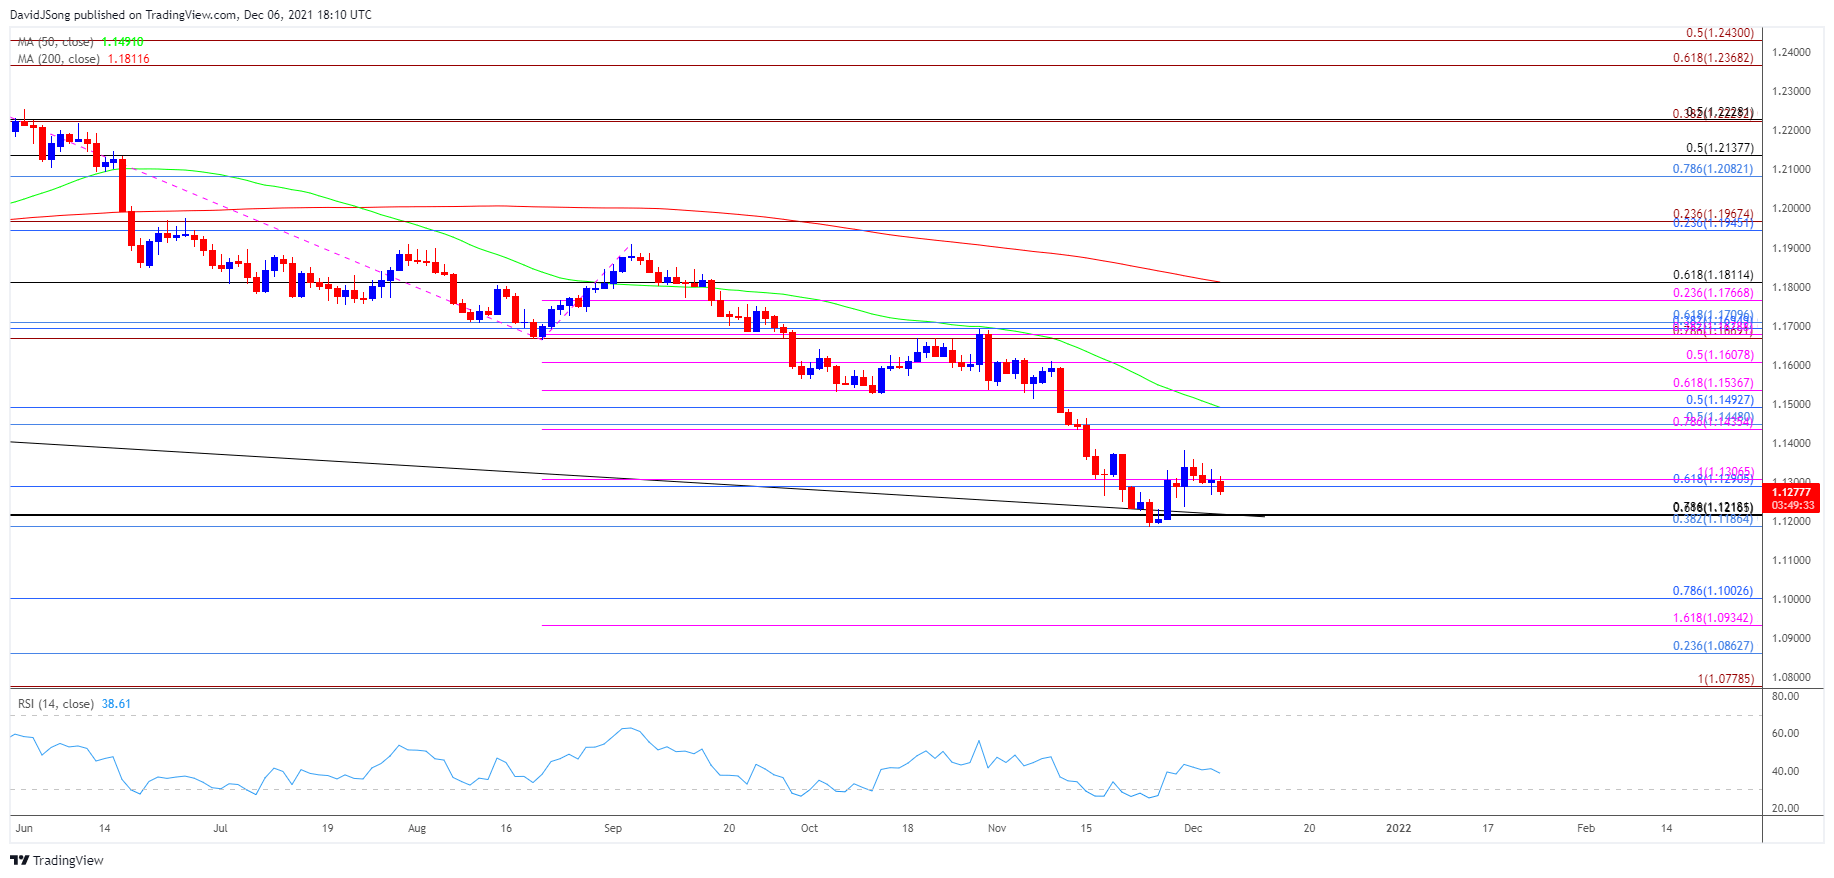Screen dimensions: 1834x878
Task: Select the 0.5(1.24300) Fibonacci label
Action: click(x=1719, y=33)
